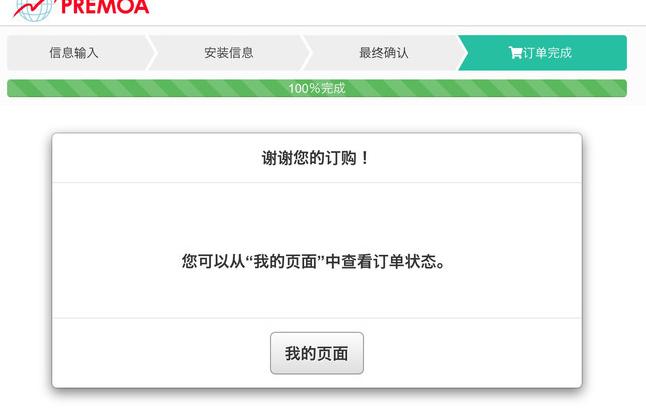This screenshot has width=646, height=411.
Task: Click the 谢谢您的订购！ heading
Action: click(316, 158)
